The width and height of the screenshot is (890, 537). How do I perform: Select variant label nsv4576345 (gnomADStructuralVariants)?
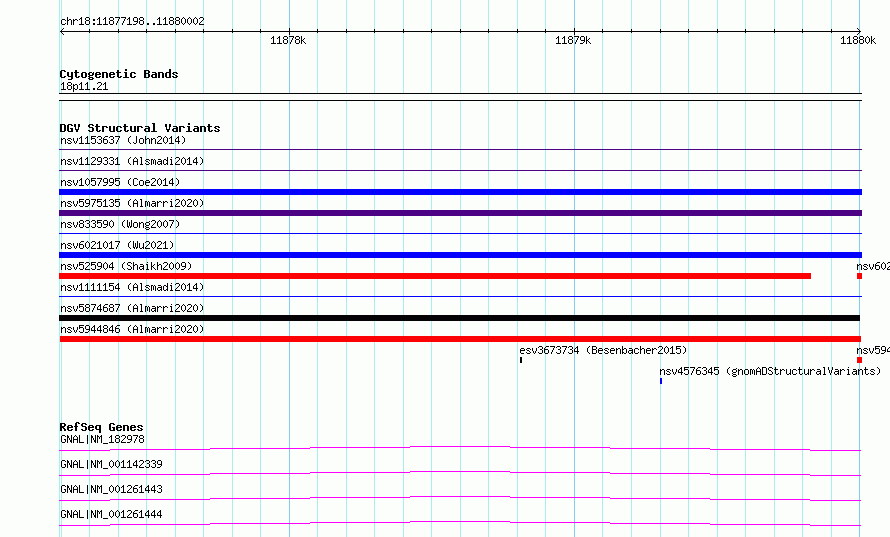click(x=770, y=371)
